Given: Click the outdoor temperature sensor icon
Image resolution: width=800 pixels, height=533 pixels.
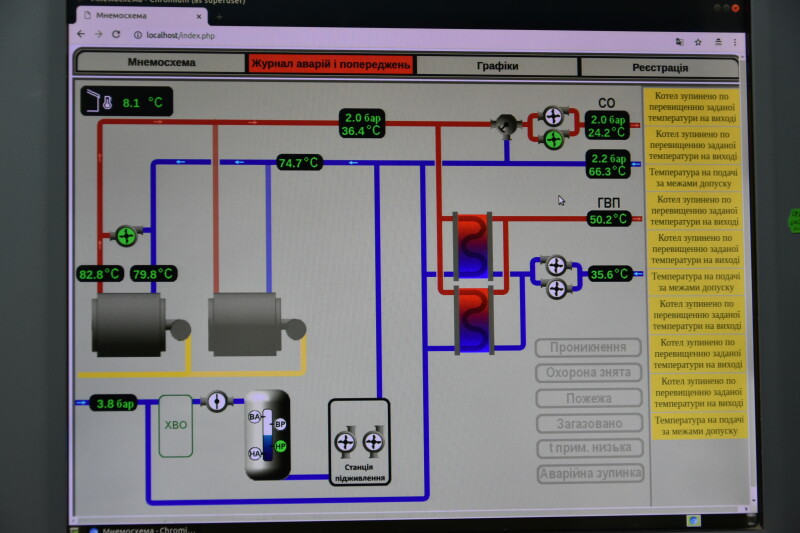Looking at the screenshot, I should [x=99, y=101].
